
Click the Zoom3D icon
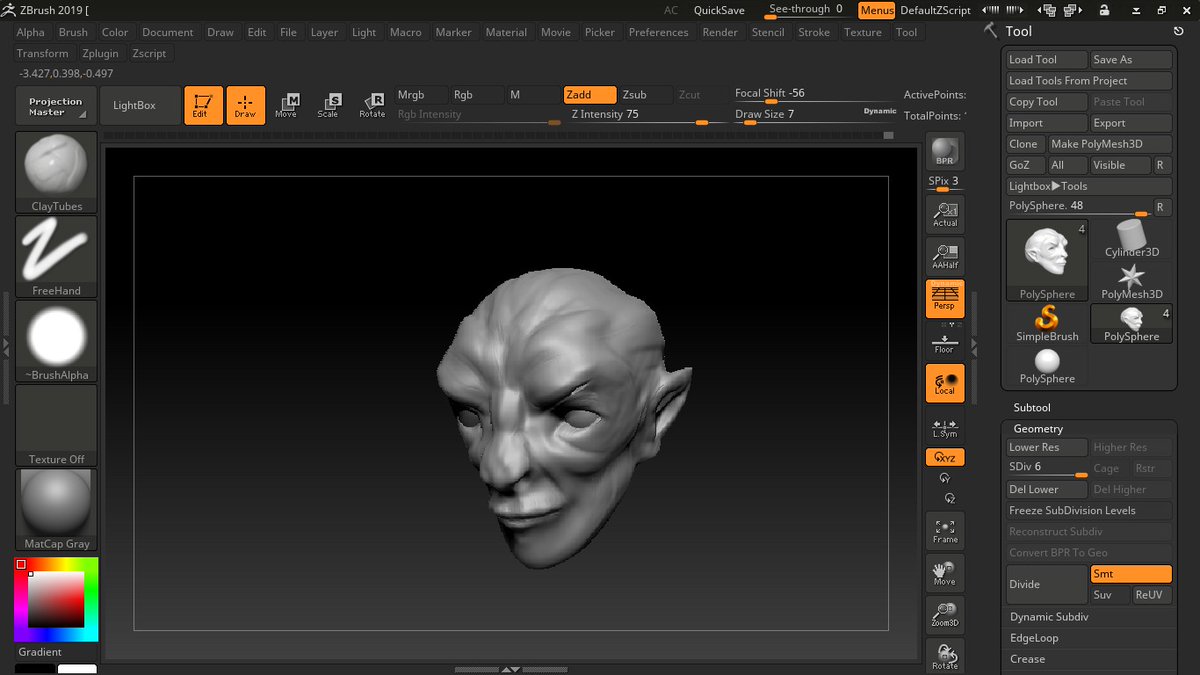(x=945, y=614)
